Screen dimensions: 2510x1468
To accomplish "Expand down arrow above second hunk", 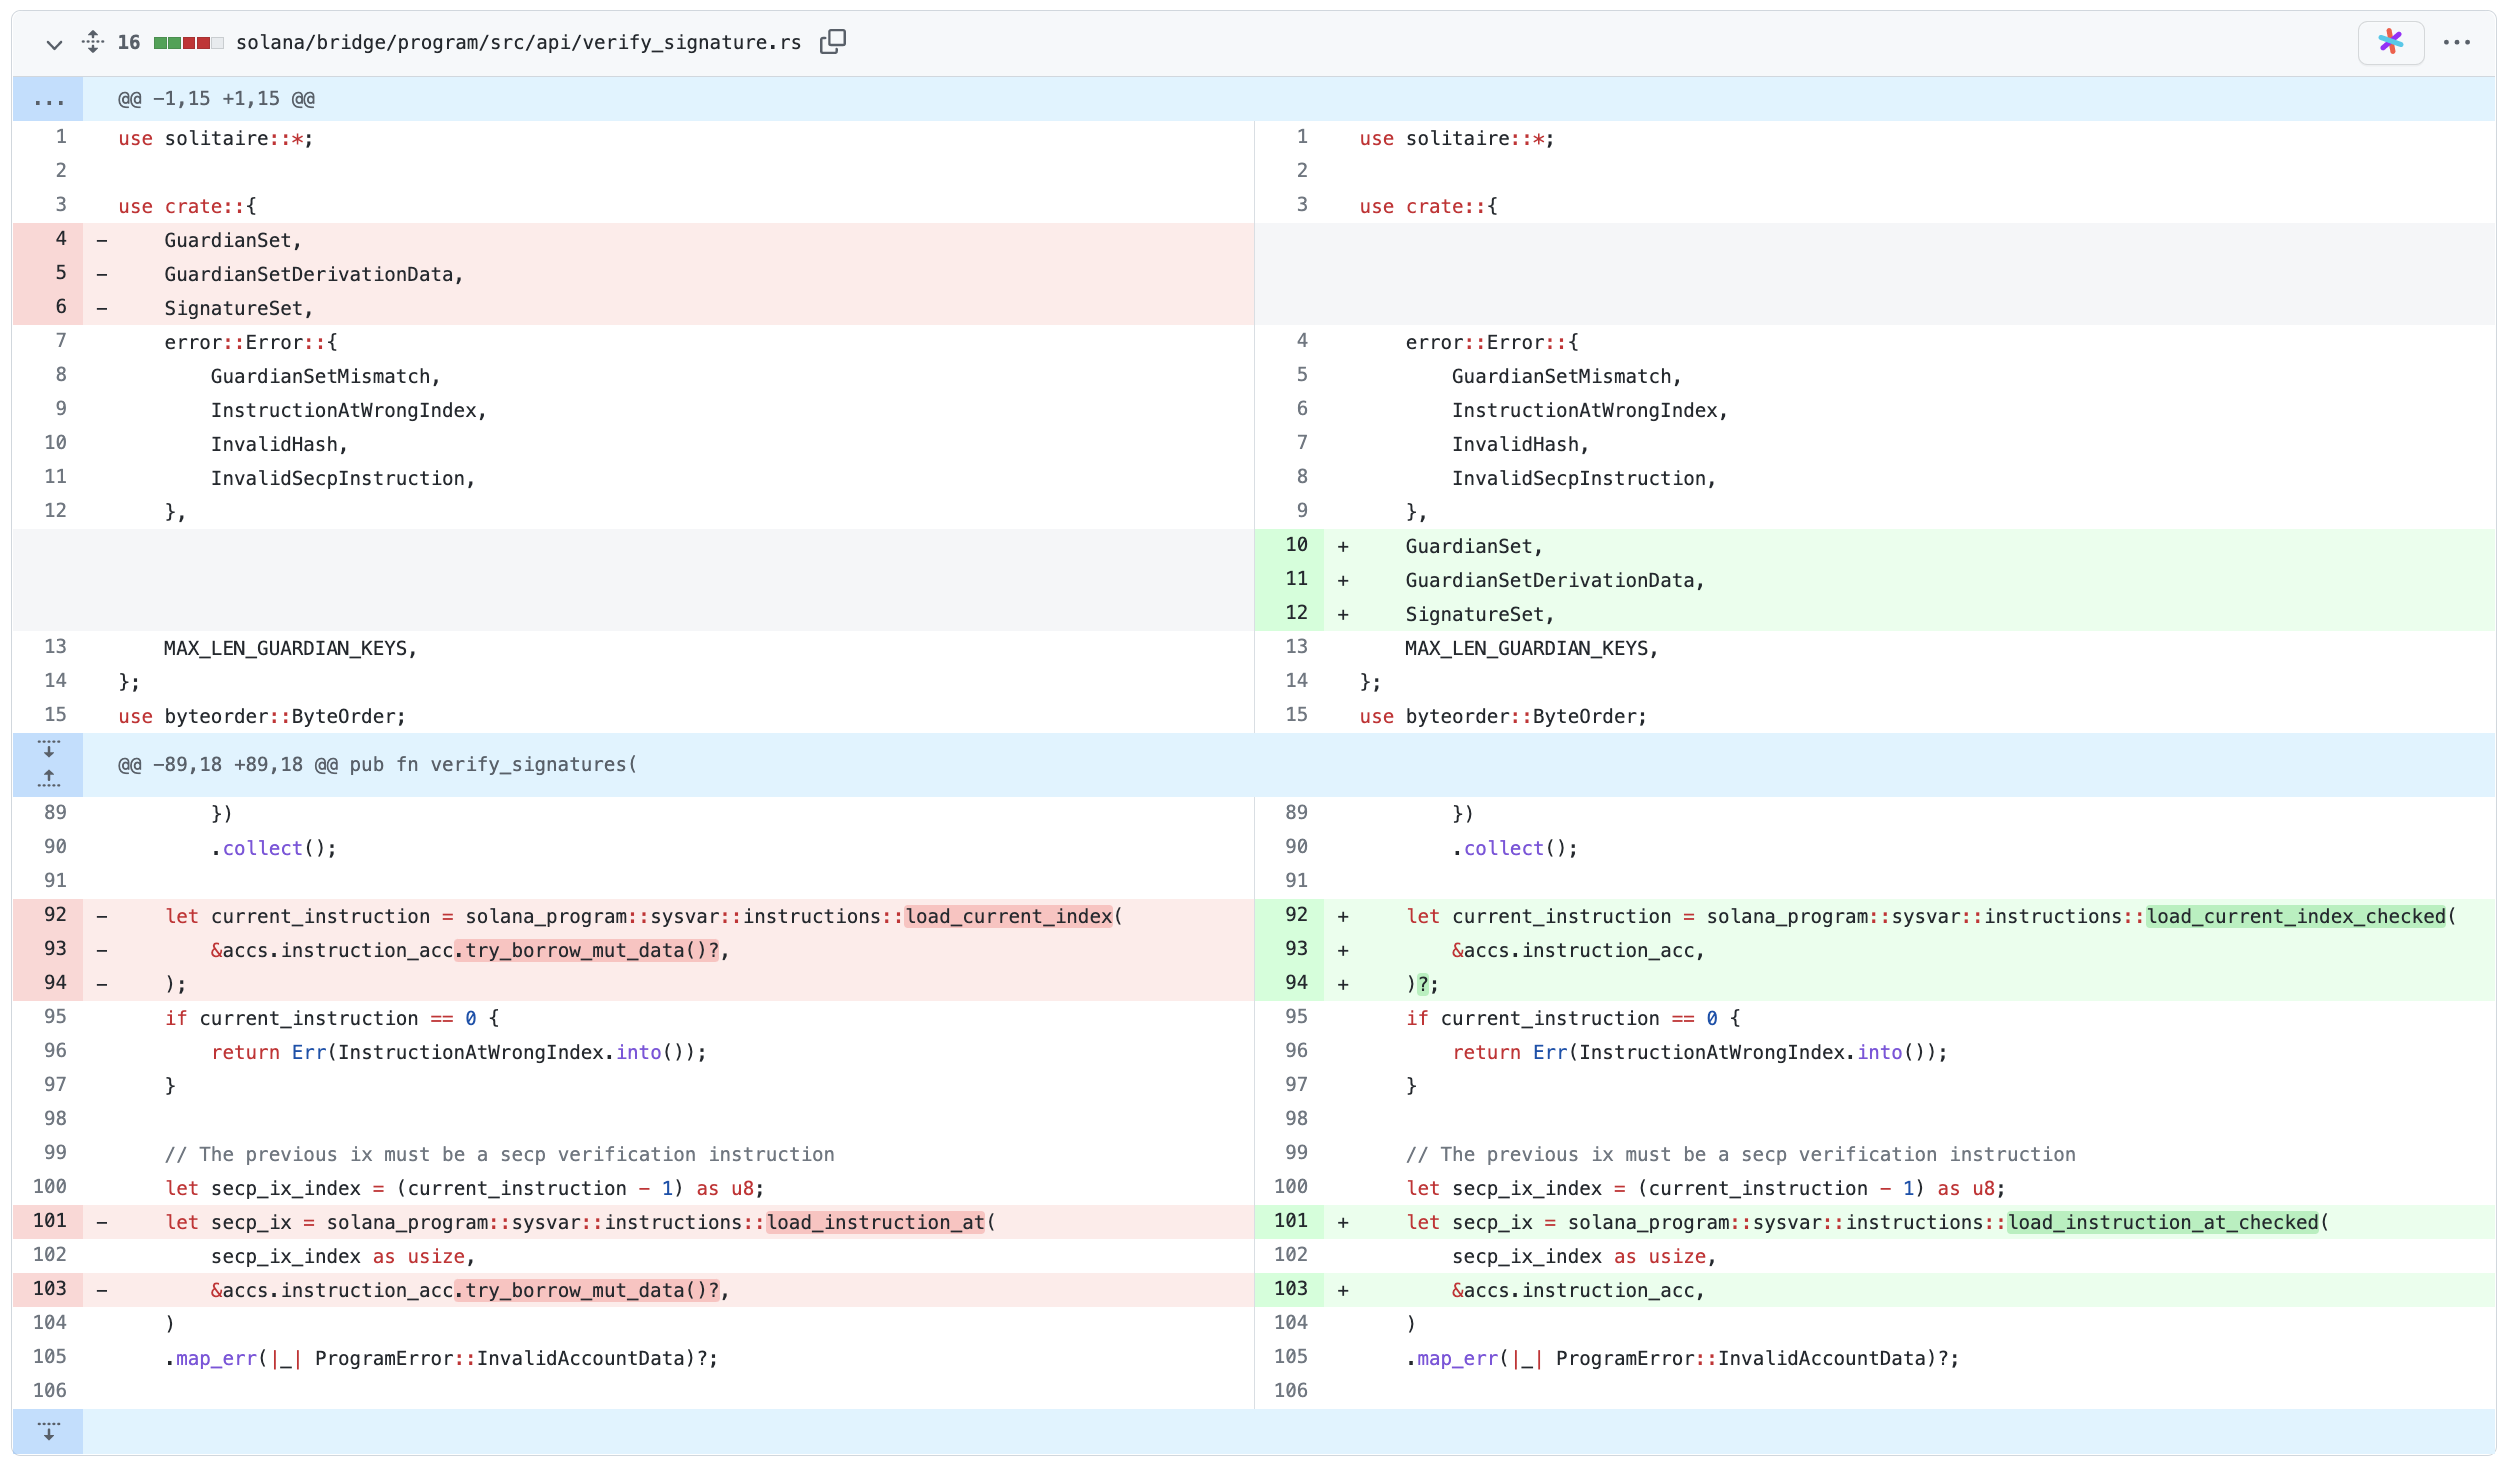I will (x=48, y=749).
